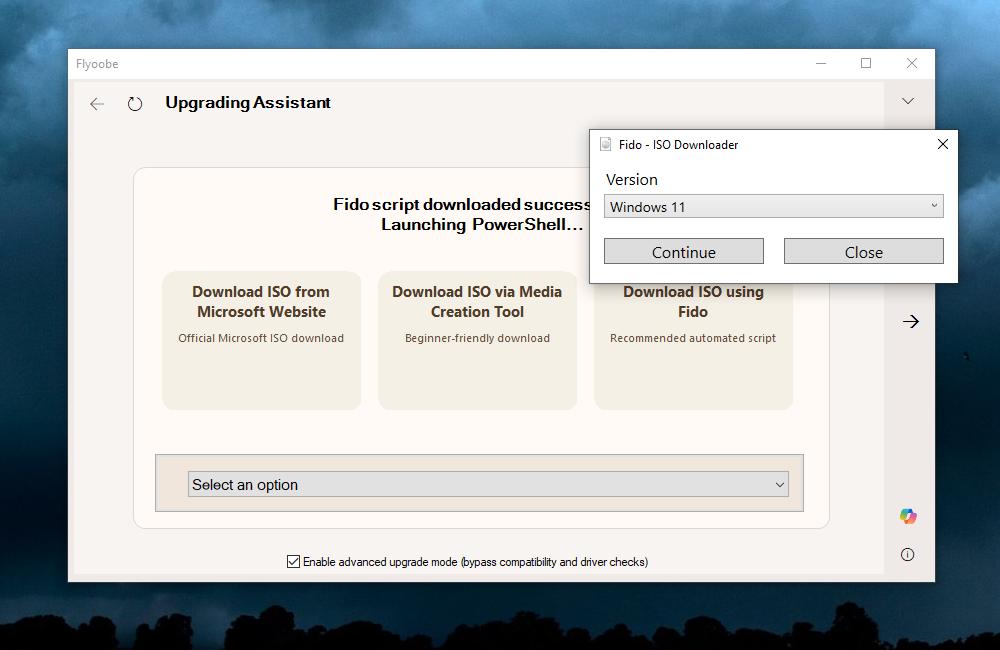The image size is (1000, 650).
Task: Expand the top-right chevron in Flyoobe
Action: point(908,101)
